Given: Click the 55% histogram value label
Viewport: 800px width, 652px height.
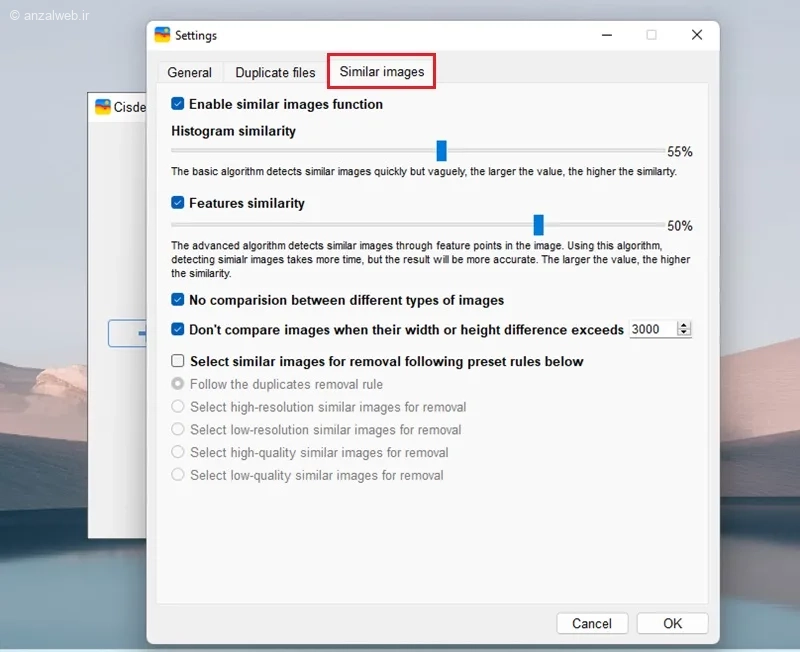Looking at the screenshot, I should click(x=680, y=152).
